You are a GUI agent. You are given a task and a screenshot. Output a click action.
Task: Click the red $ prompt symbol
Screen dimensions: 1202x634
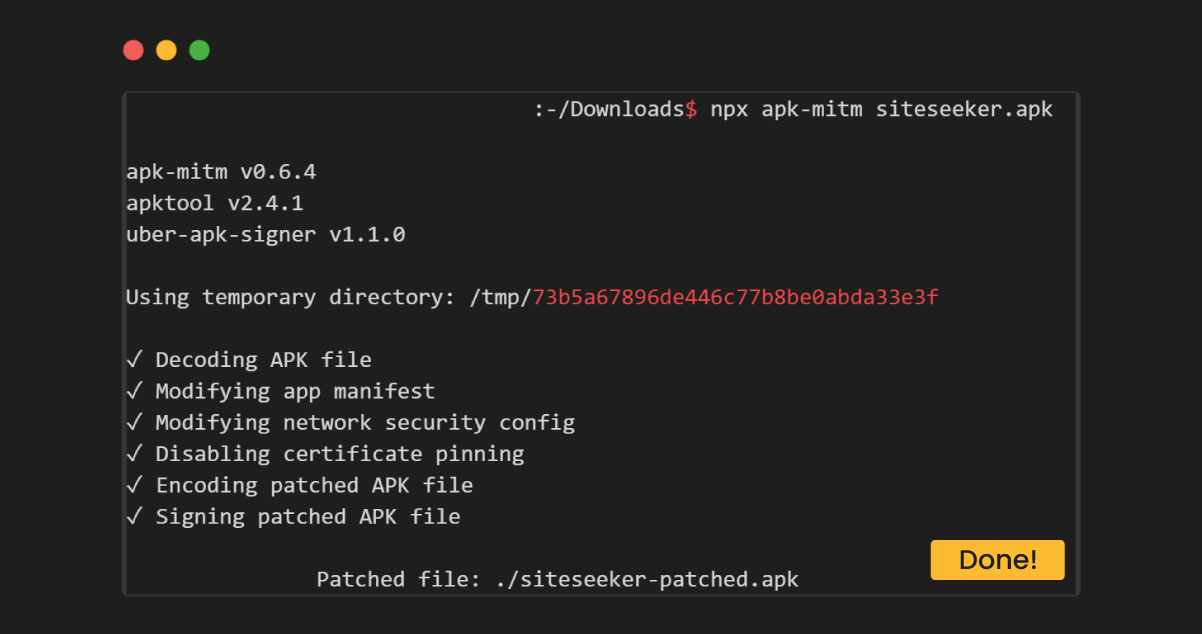coord(691,110)
